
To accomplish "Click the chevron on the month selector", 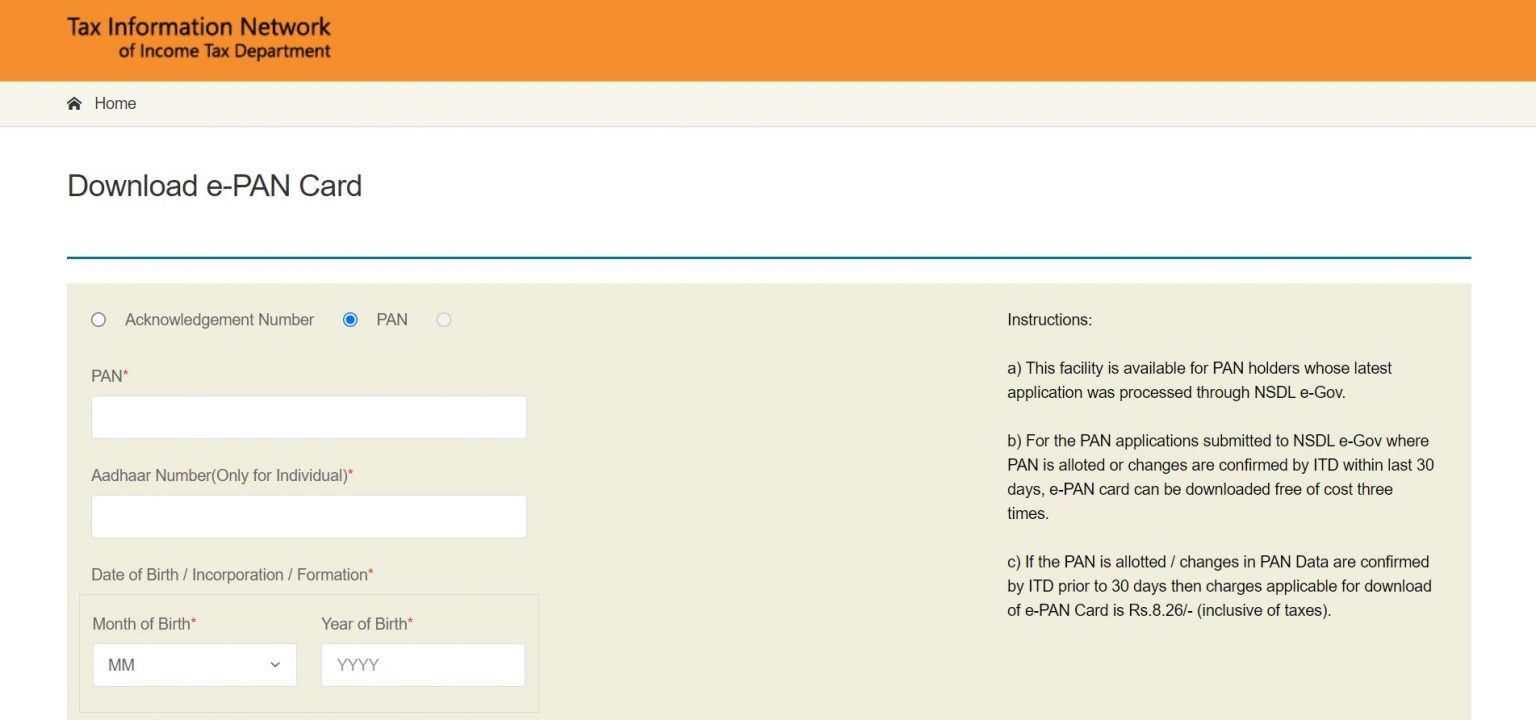I will click(275, 664).
